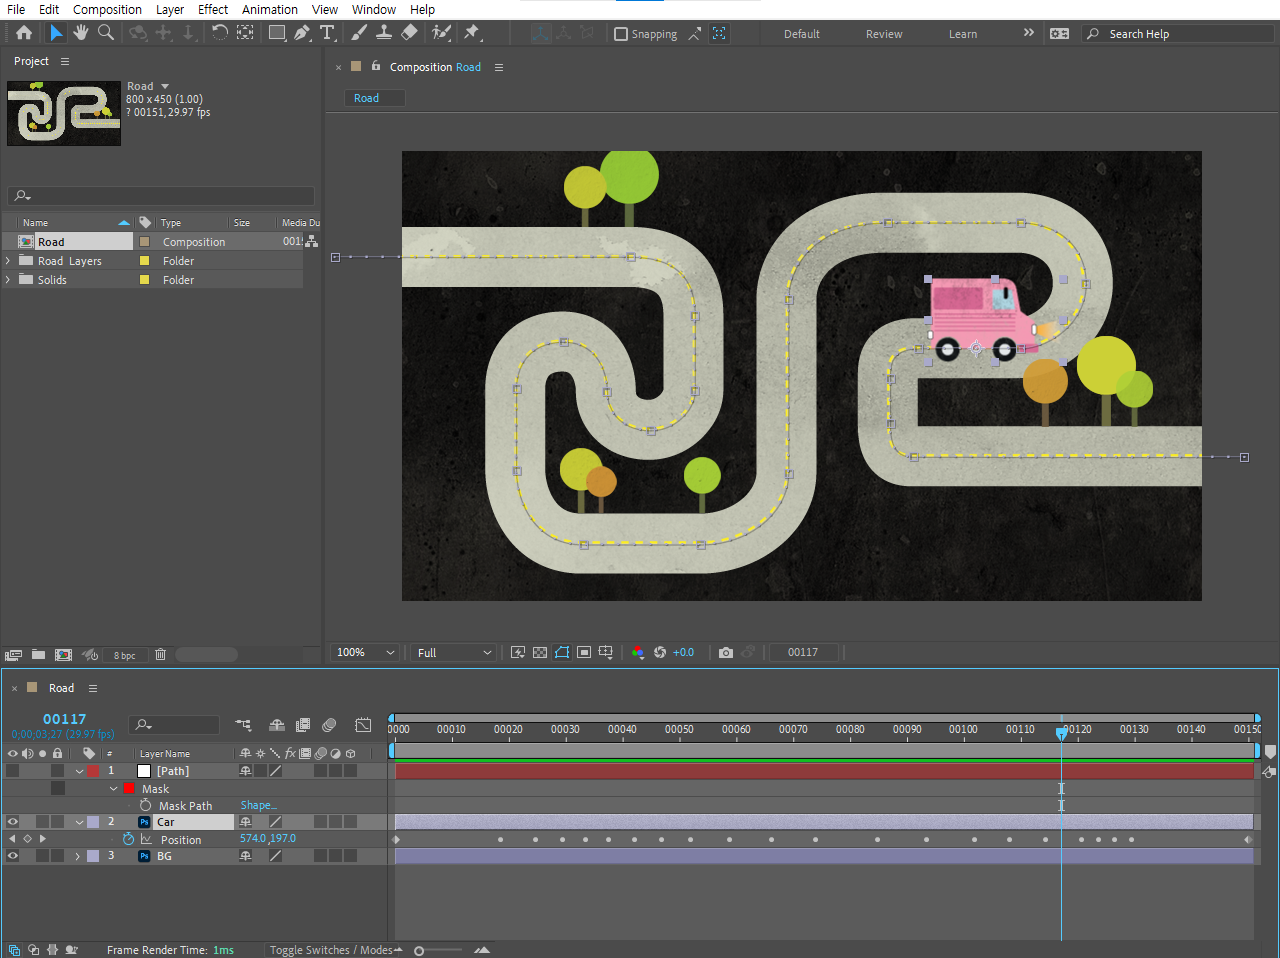
Task: Collapse the Car layer properties
Action: (79, 822)
